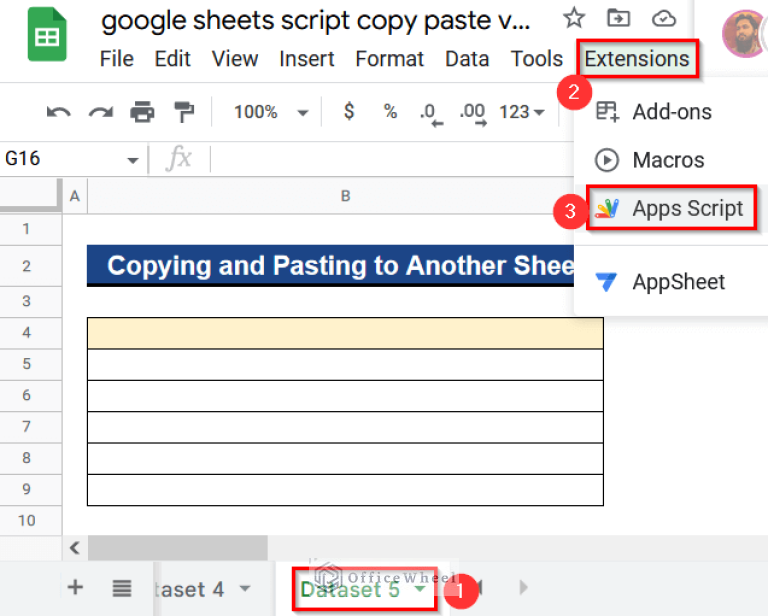Select Apps Script menu entry
Image resolution: width=768 pixels, height=616 pixels.
pos(671,208)
